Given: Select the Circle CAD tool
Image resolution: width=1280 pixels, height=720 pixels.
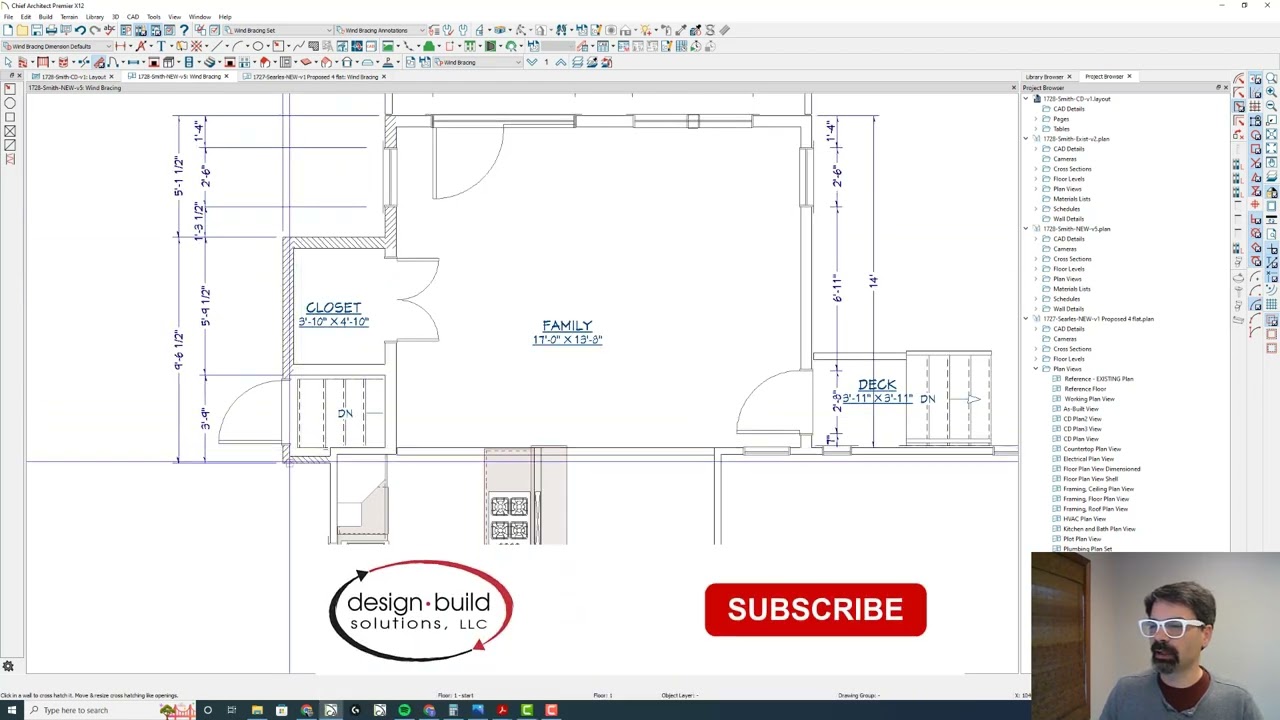Looking at the screenshot, I should coord(257,46).
